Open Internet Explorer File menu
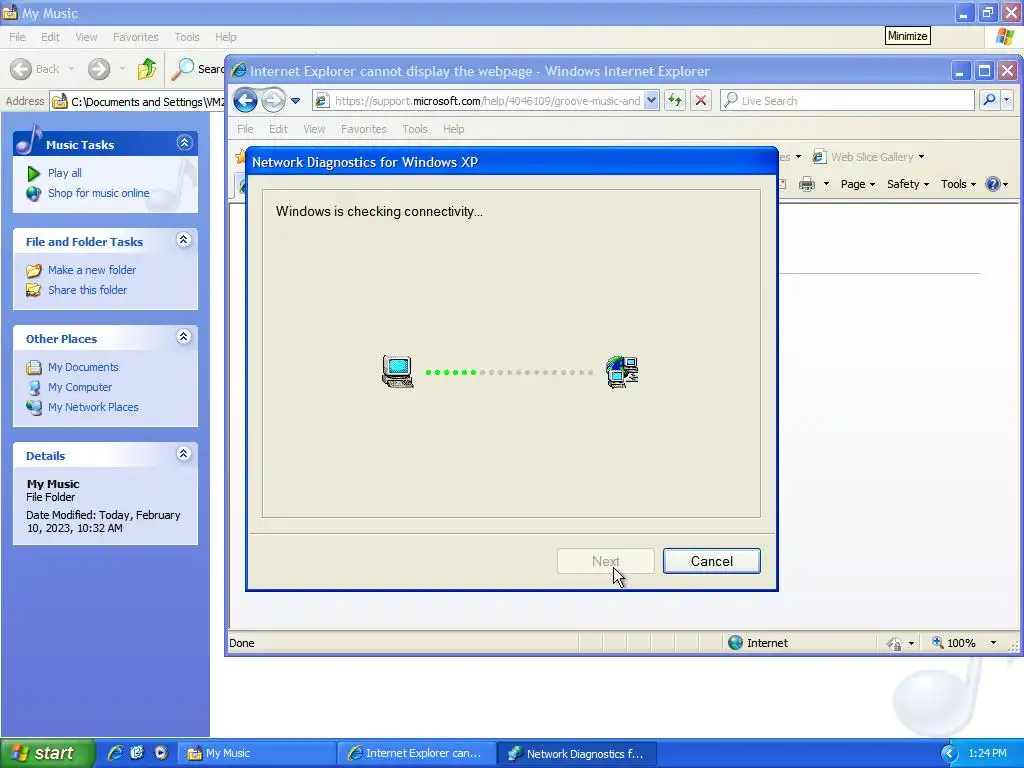Image resolution: width=1024 pixels, height=768 pixels. coord(245,129)
